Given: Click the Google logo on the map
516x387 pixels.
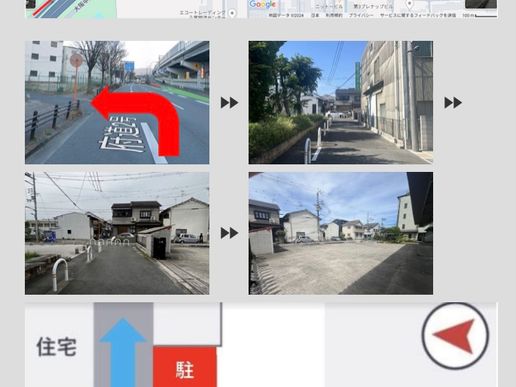Looking at the screenshot, I should point(263,4).
